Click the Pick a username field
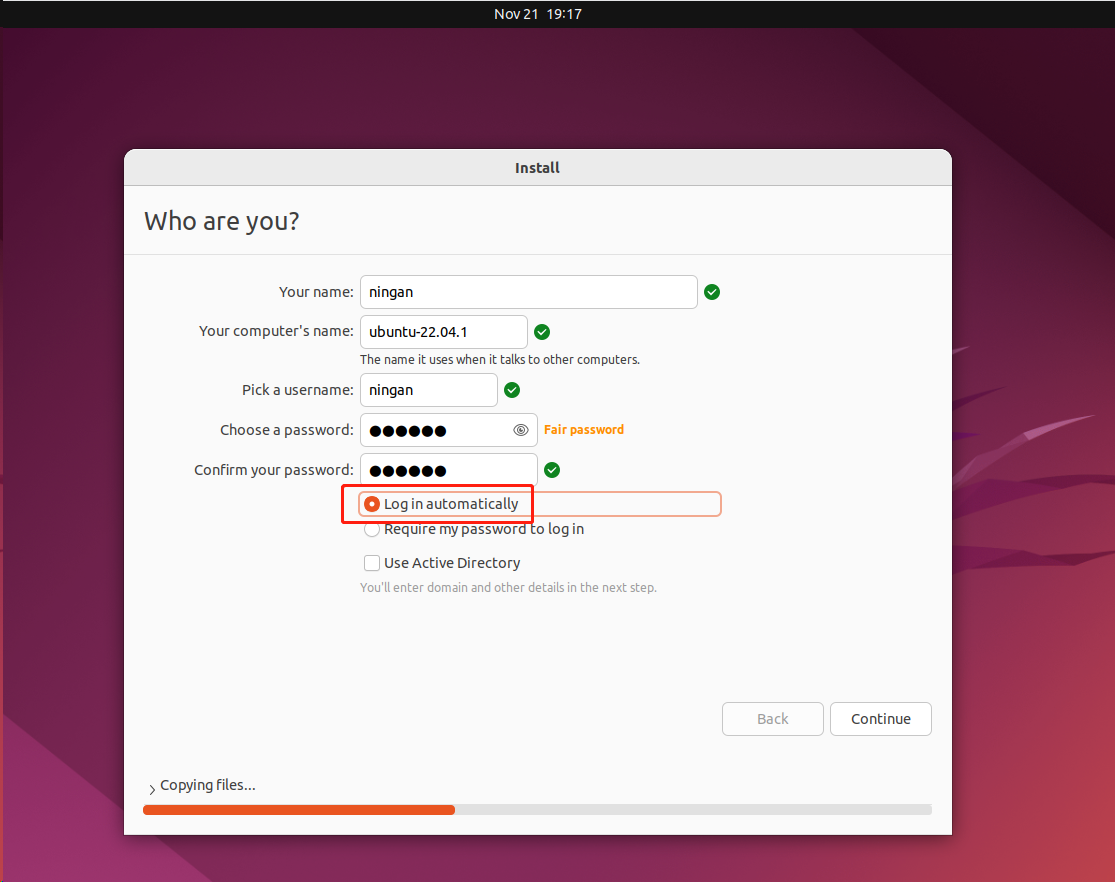This screenshot has height=882, width=1115. (x=429, y=390)
